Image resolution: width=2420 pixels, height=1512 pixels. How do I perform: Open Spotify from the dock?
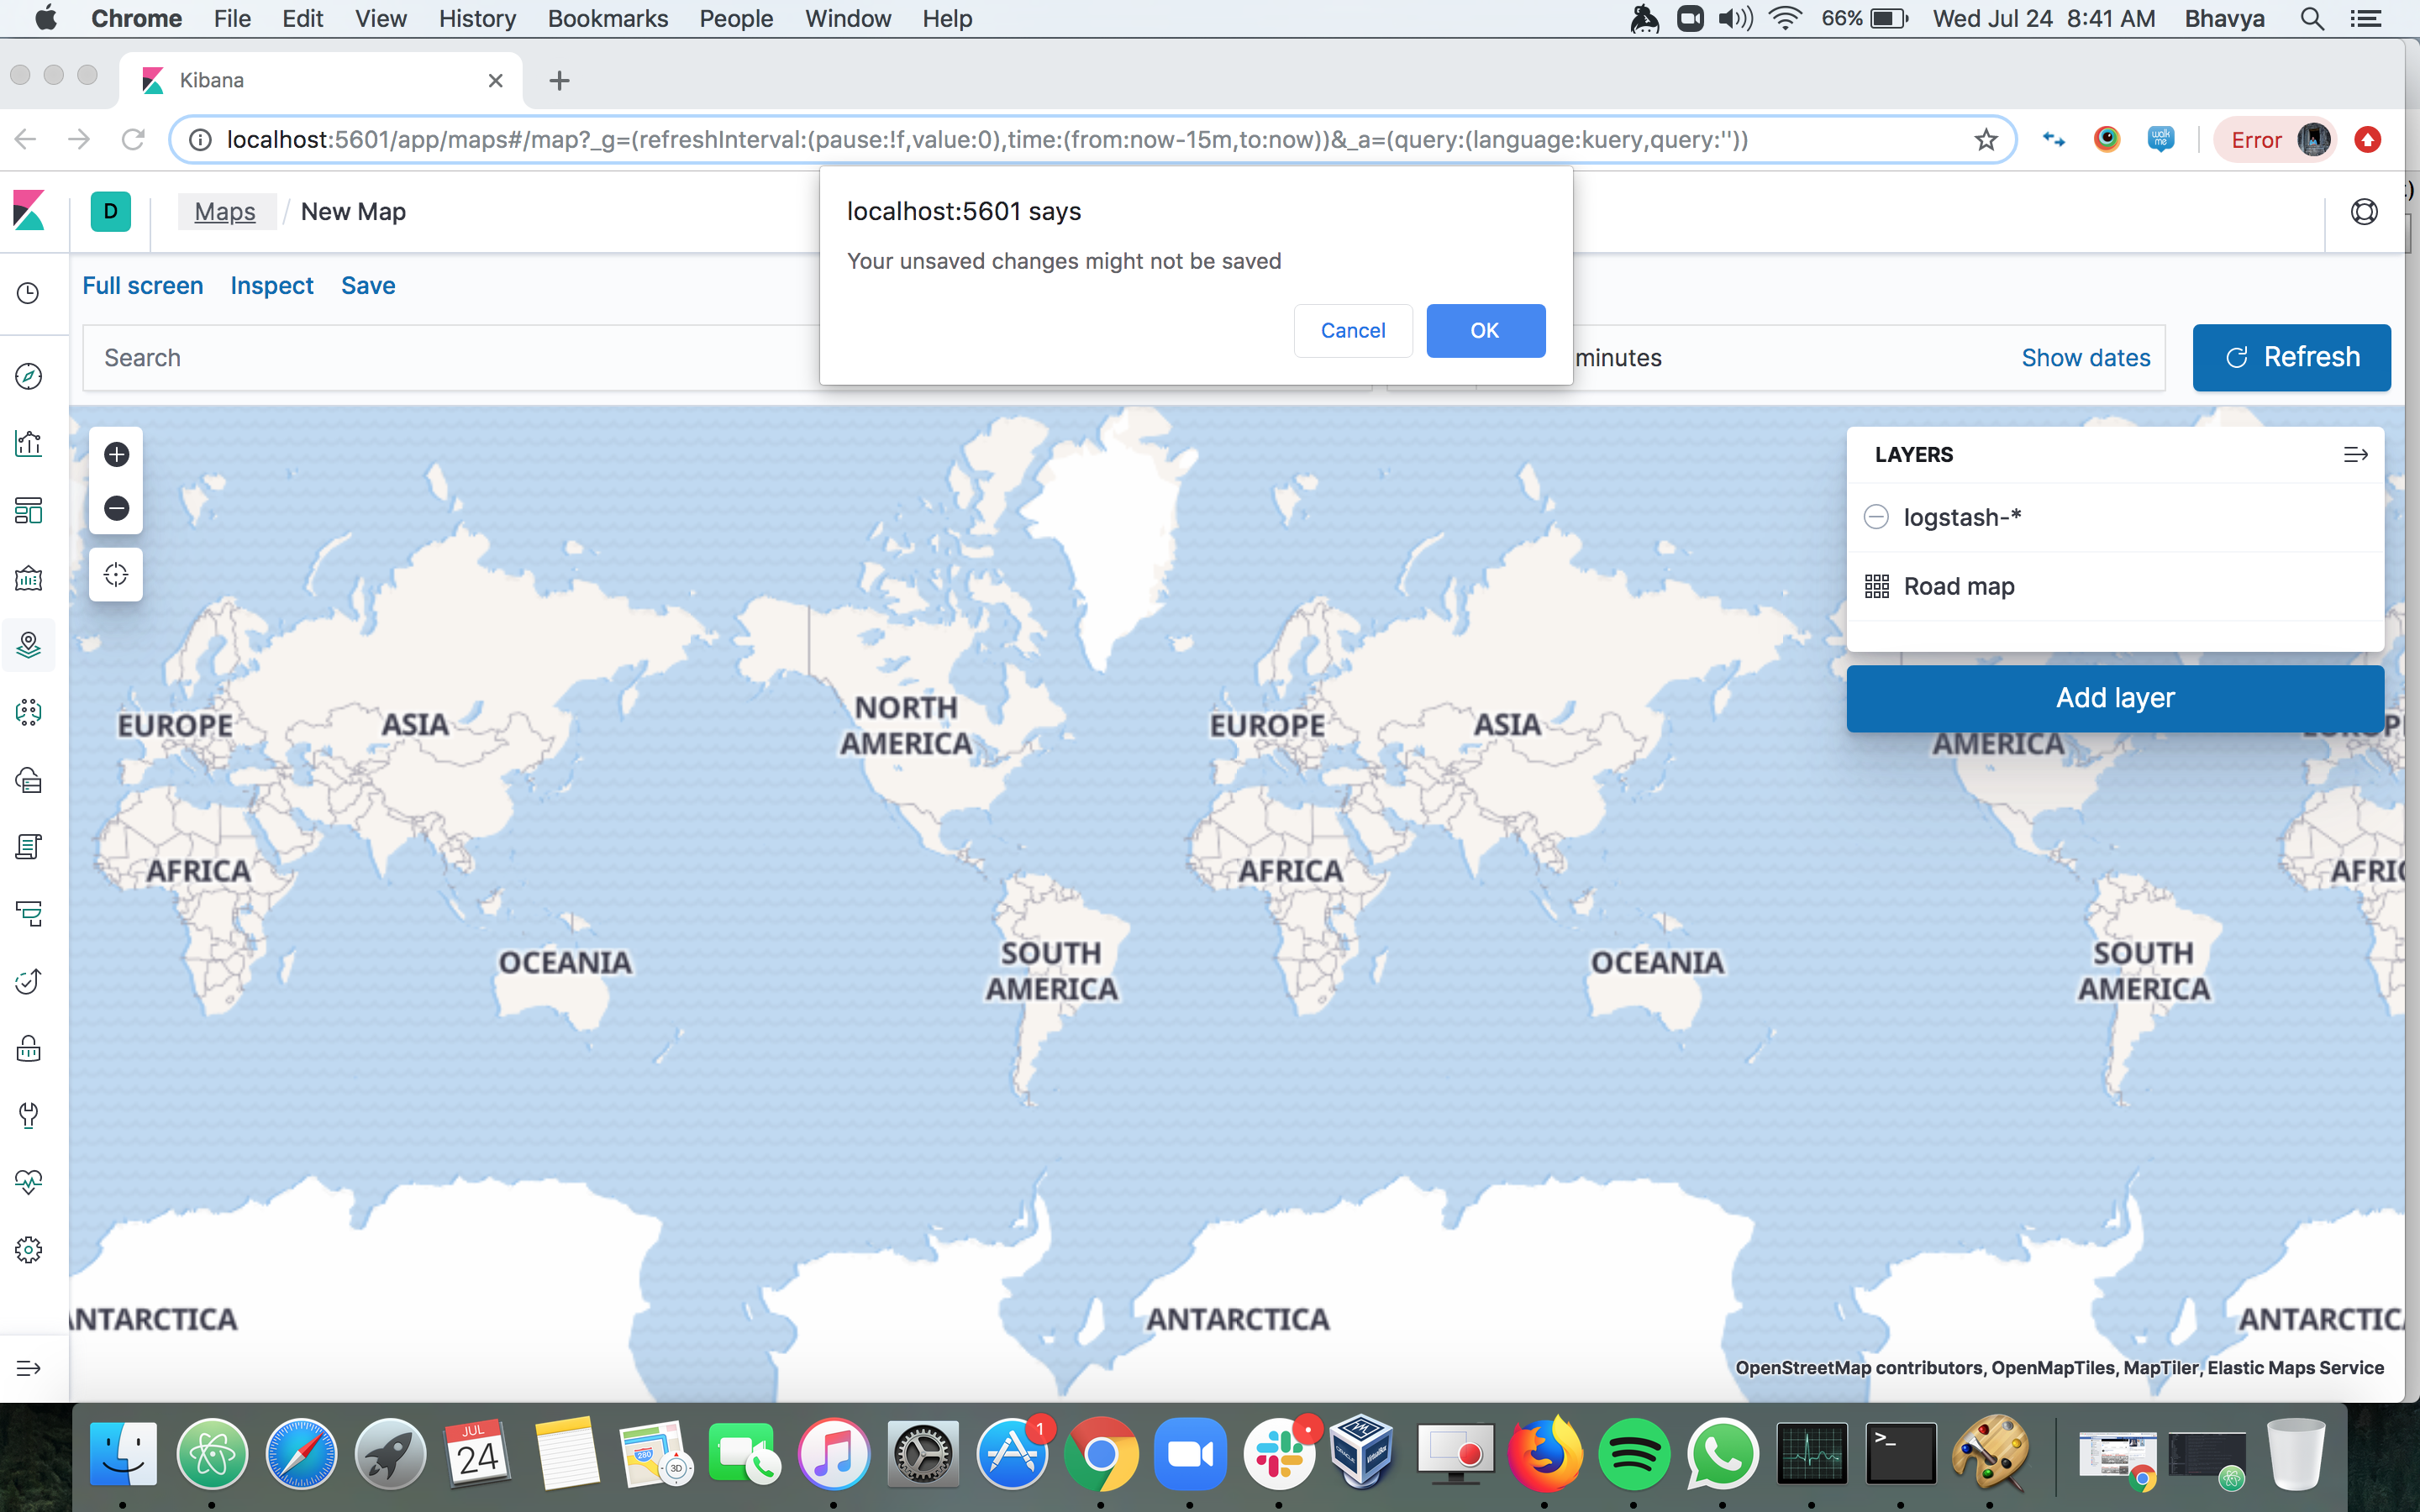pos(1633,1454)
